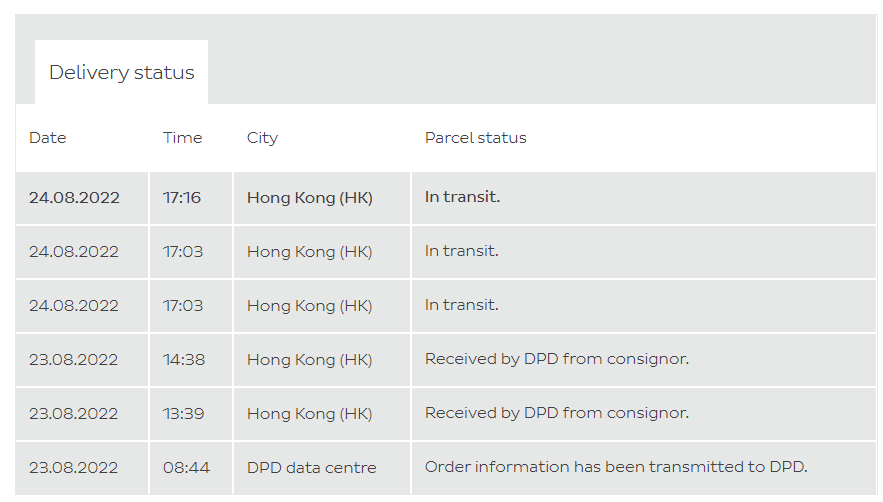Viewport: 883px width, 502px height.
Task: Click the date in the 08:44 row
Action: click(x=73, y=468)
